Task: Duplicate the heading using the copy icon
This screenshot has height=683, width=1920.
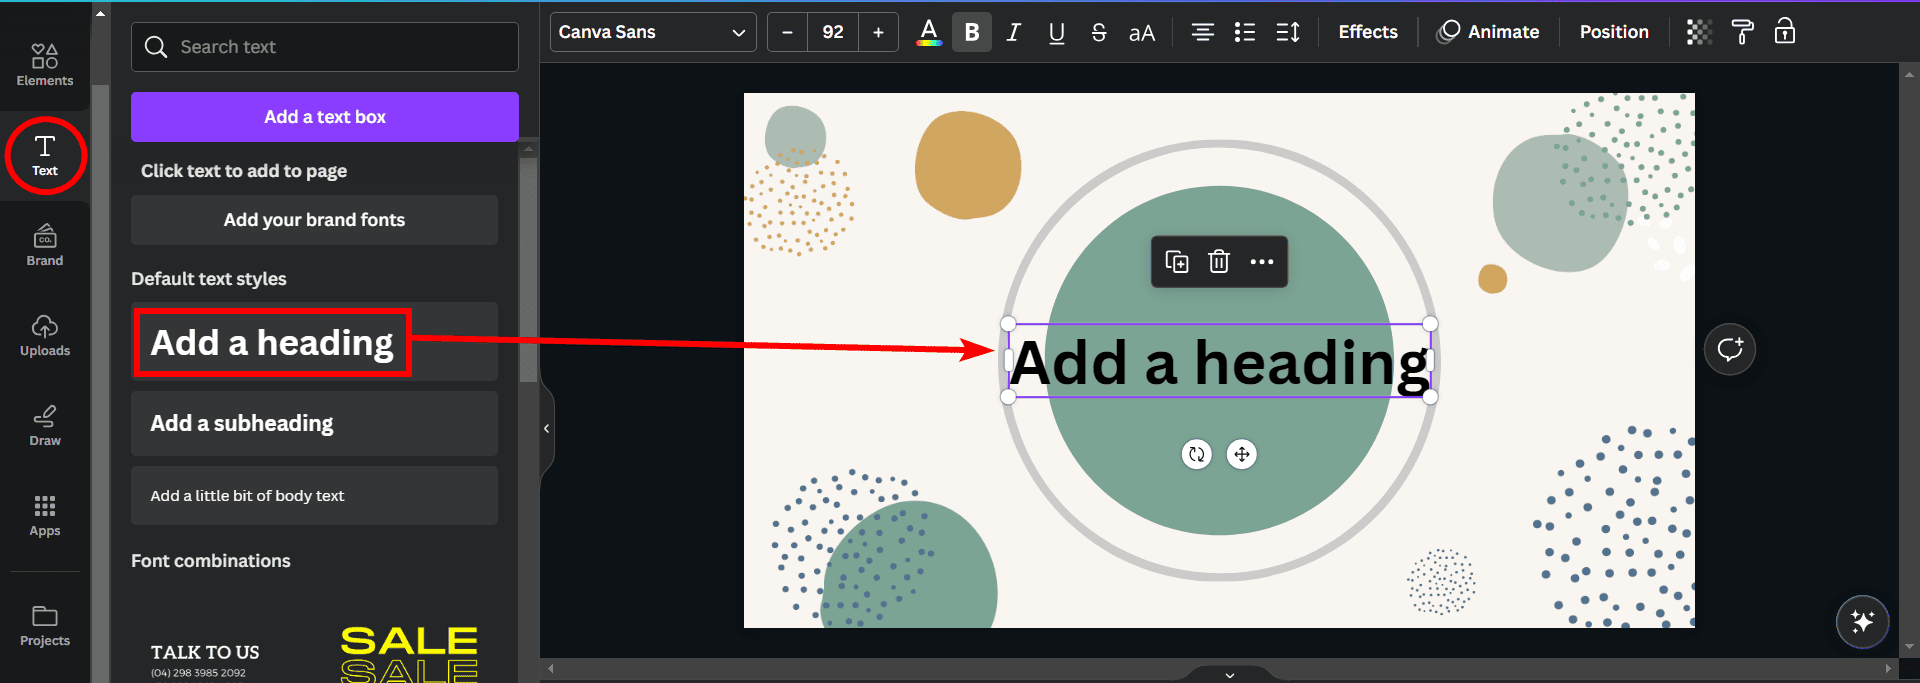Action: pos(1177,262)
